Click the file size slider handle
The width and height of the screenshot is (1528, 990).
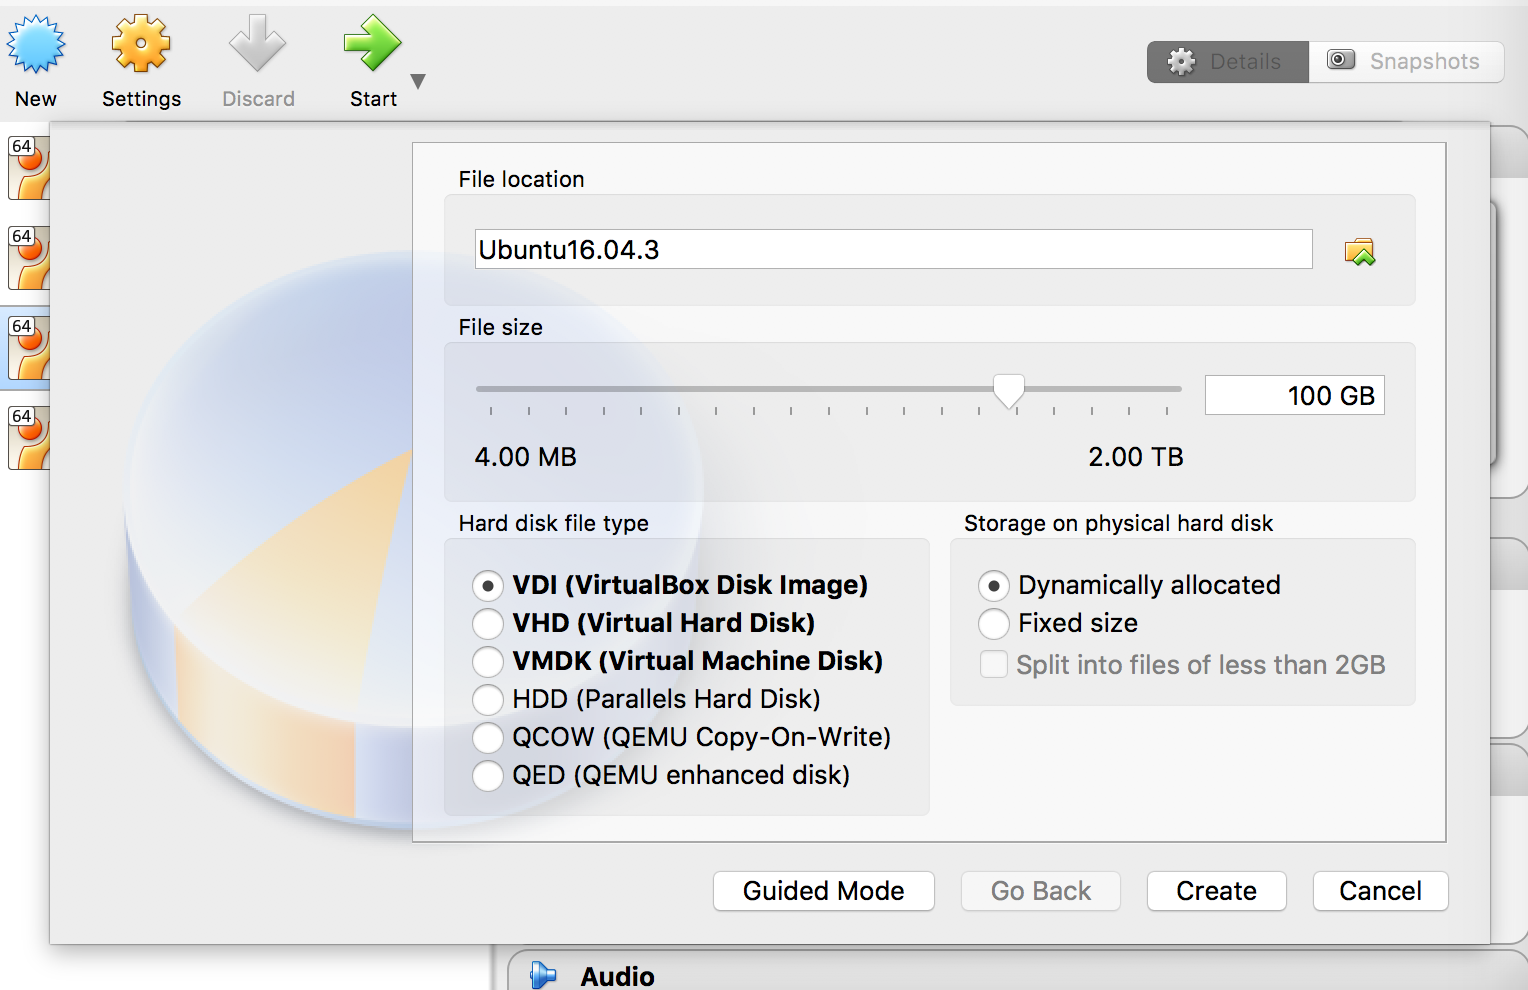tap(1008, 391)
